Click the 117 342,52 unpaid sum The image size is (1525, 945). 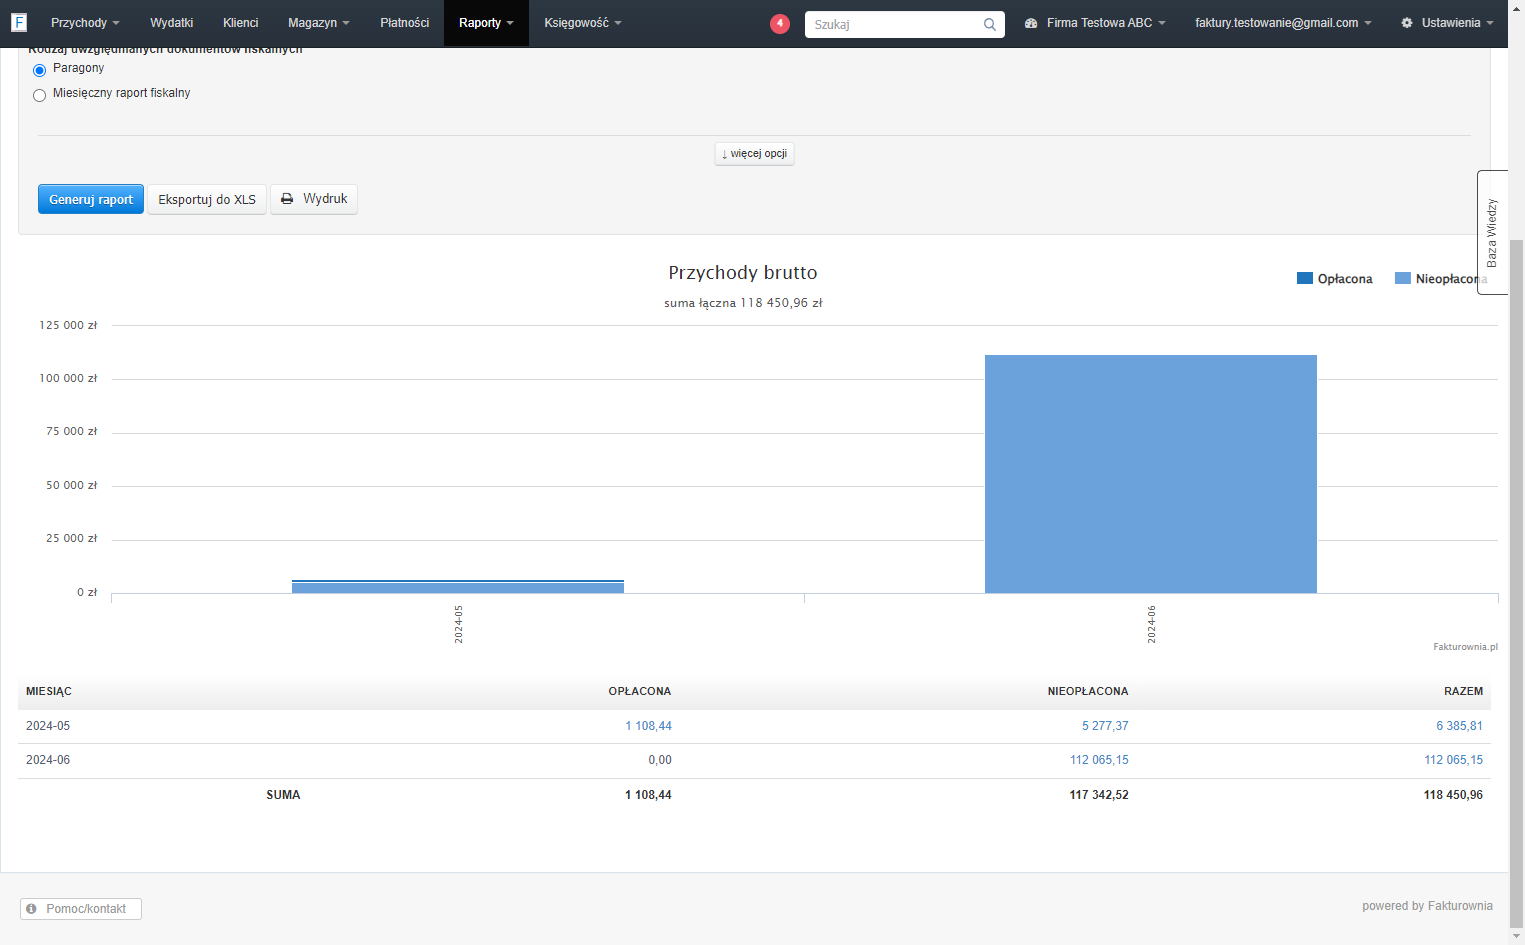1099,795
